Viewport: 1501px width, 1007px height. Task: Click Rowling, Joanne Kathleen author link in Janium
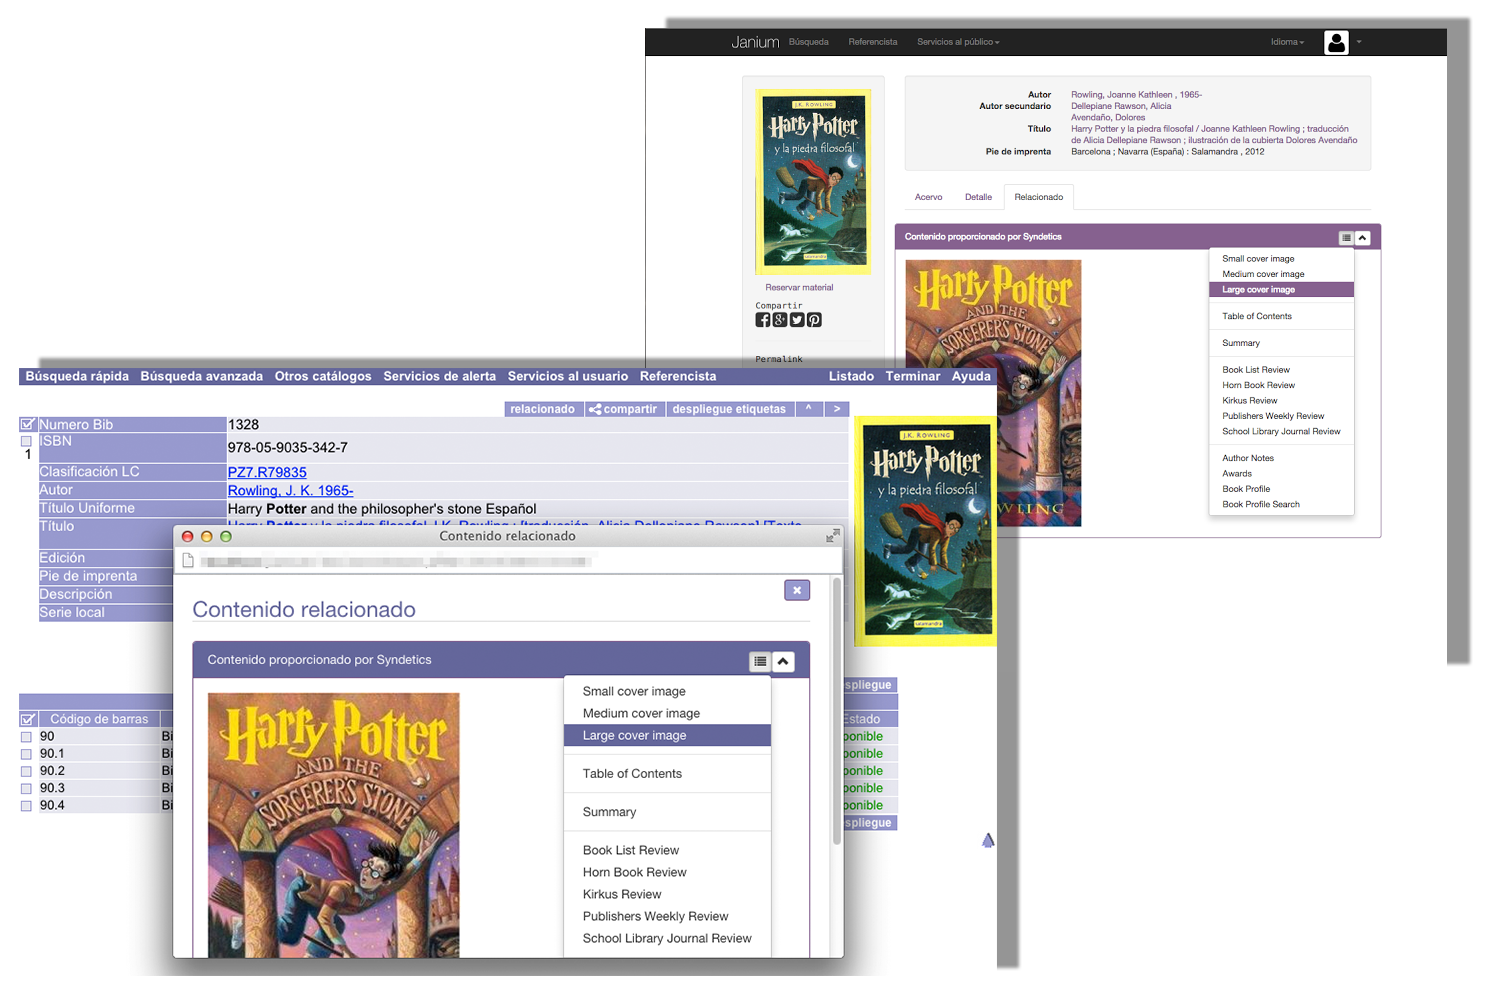click(1136, 95)
